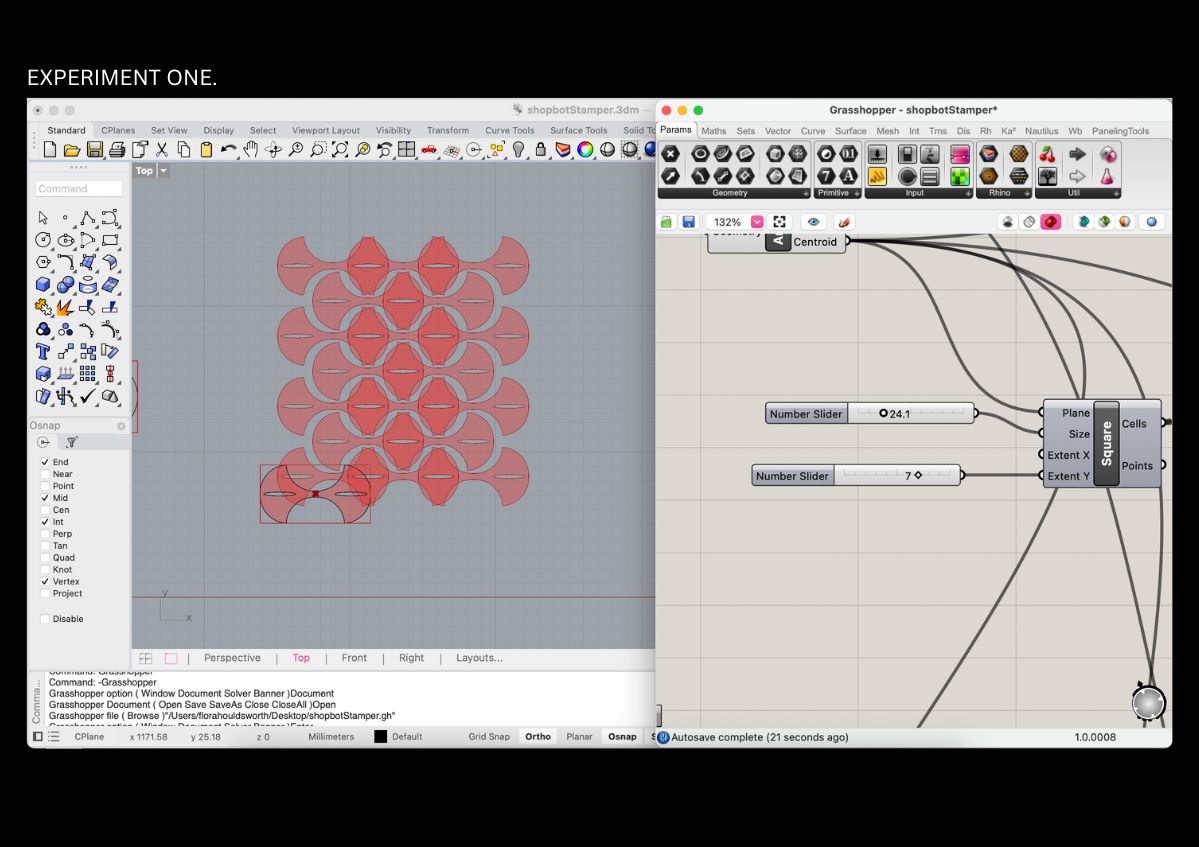Uncheck the Vertex osnap option
Viewport: 1199px width, 847px height.
tap(45, 581)
